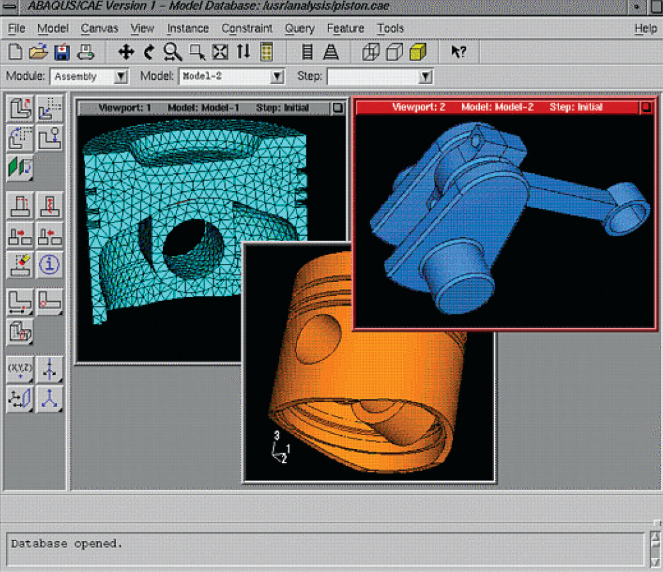663x572 pixels.
Task: Toggle shaded render style cube
Action: (x=417, y=52)
